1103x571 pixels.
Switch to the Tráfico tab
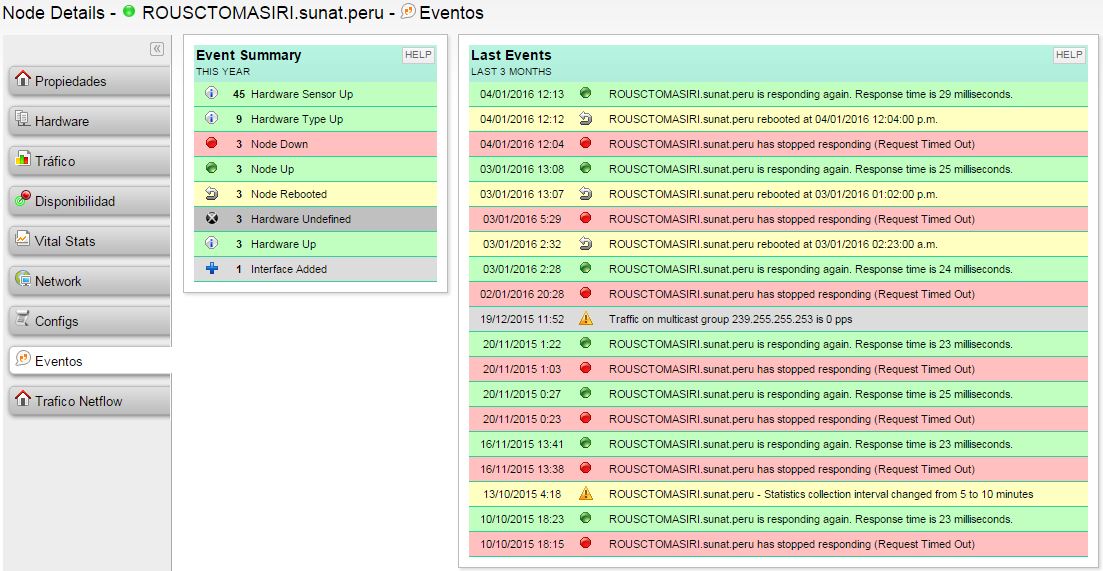click(x=89, y=161)
